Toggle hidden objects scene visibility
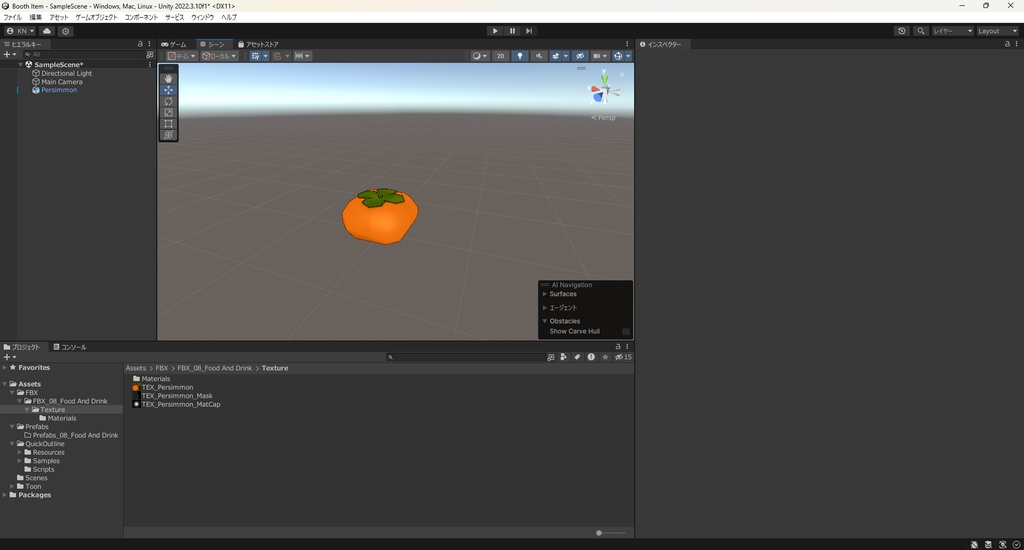Viewport: 1024px width, 550px height. point(580,56)
